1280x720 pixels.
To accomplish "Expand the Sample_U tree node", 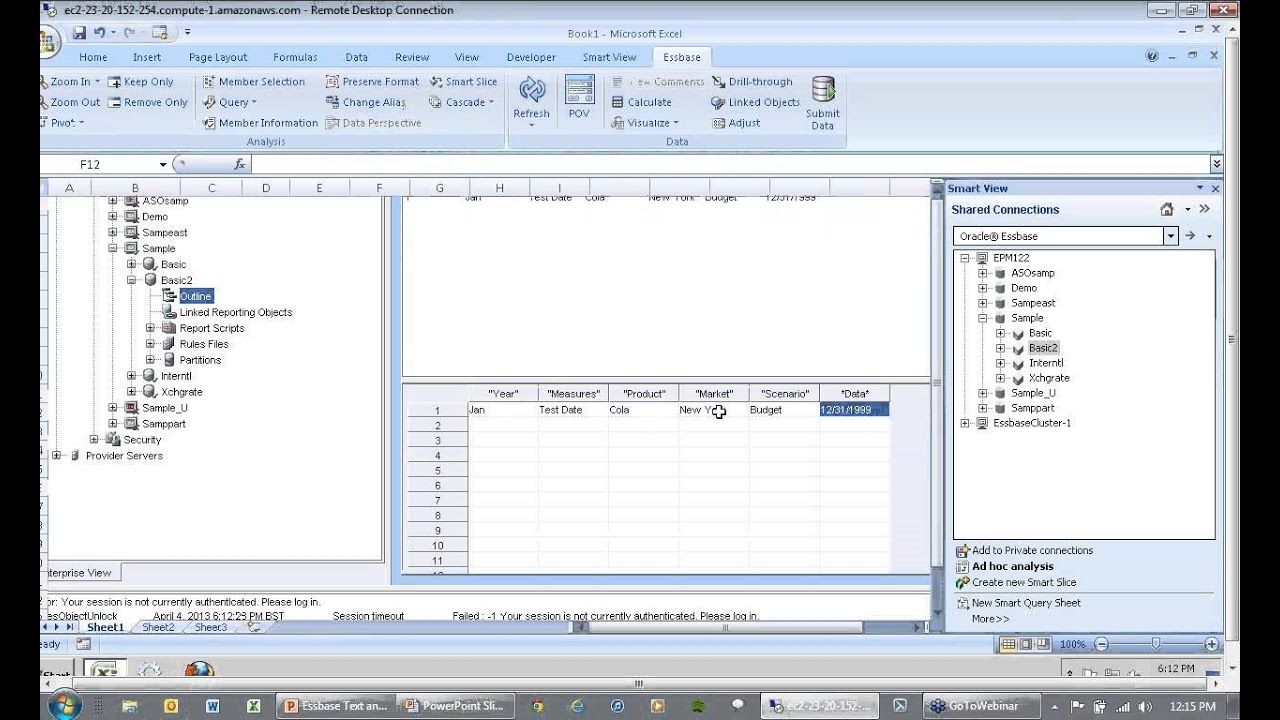I will (983, 392).
